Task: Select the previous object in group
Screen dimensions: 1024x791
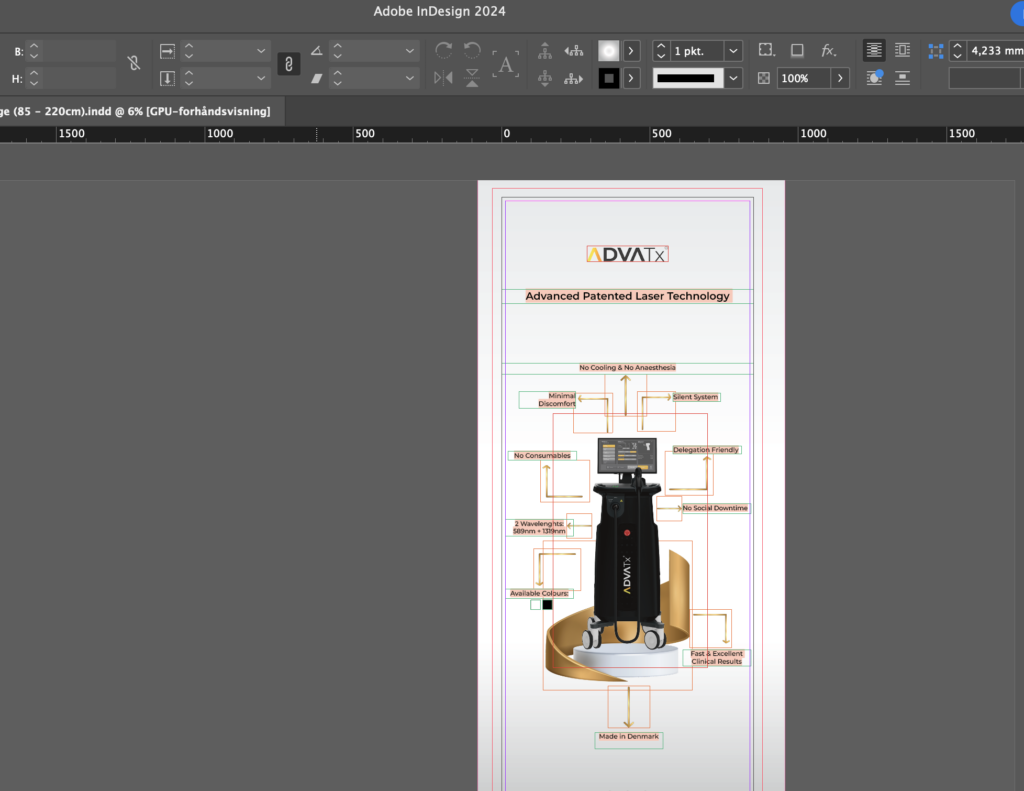Action: click(573, 50)
